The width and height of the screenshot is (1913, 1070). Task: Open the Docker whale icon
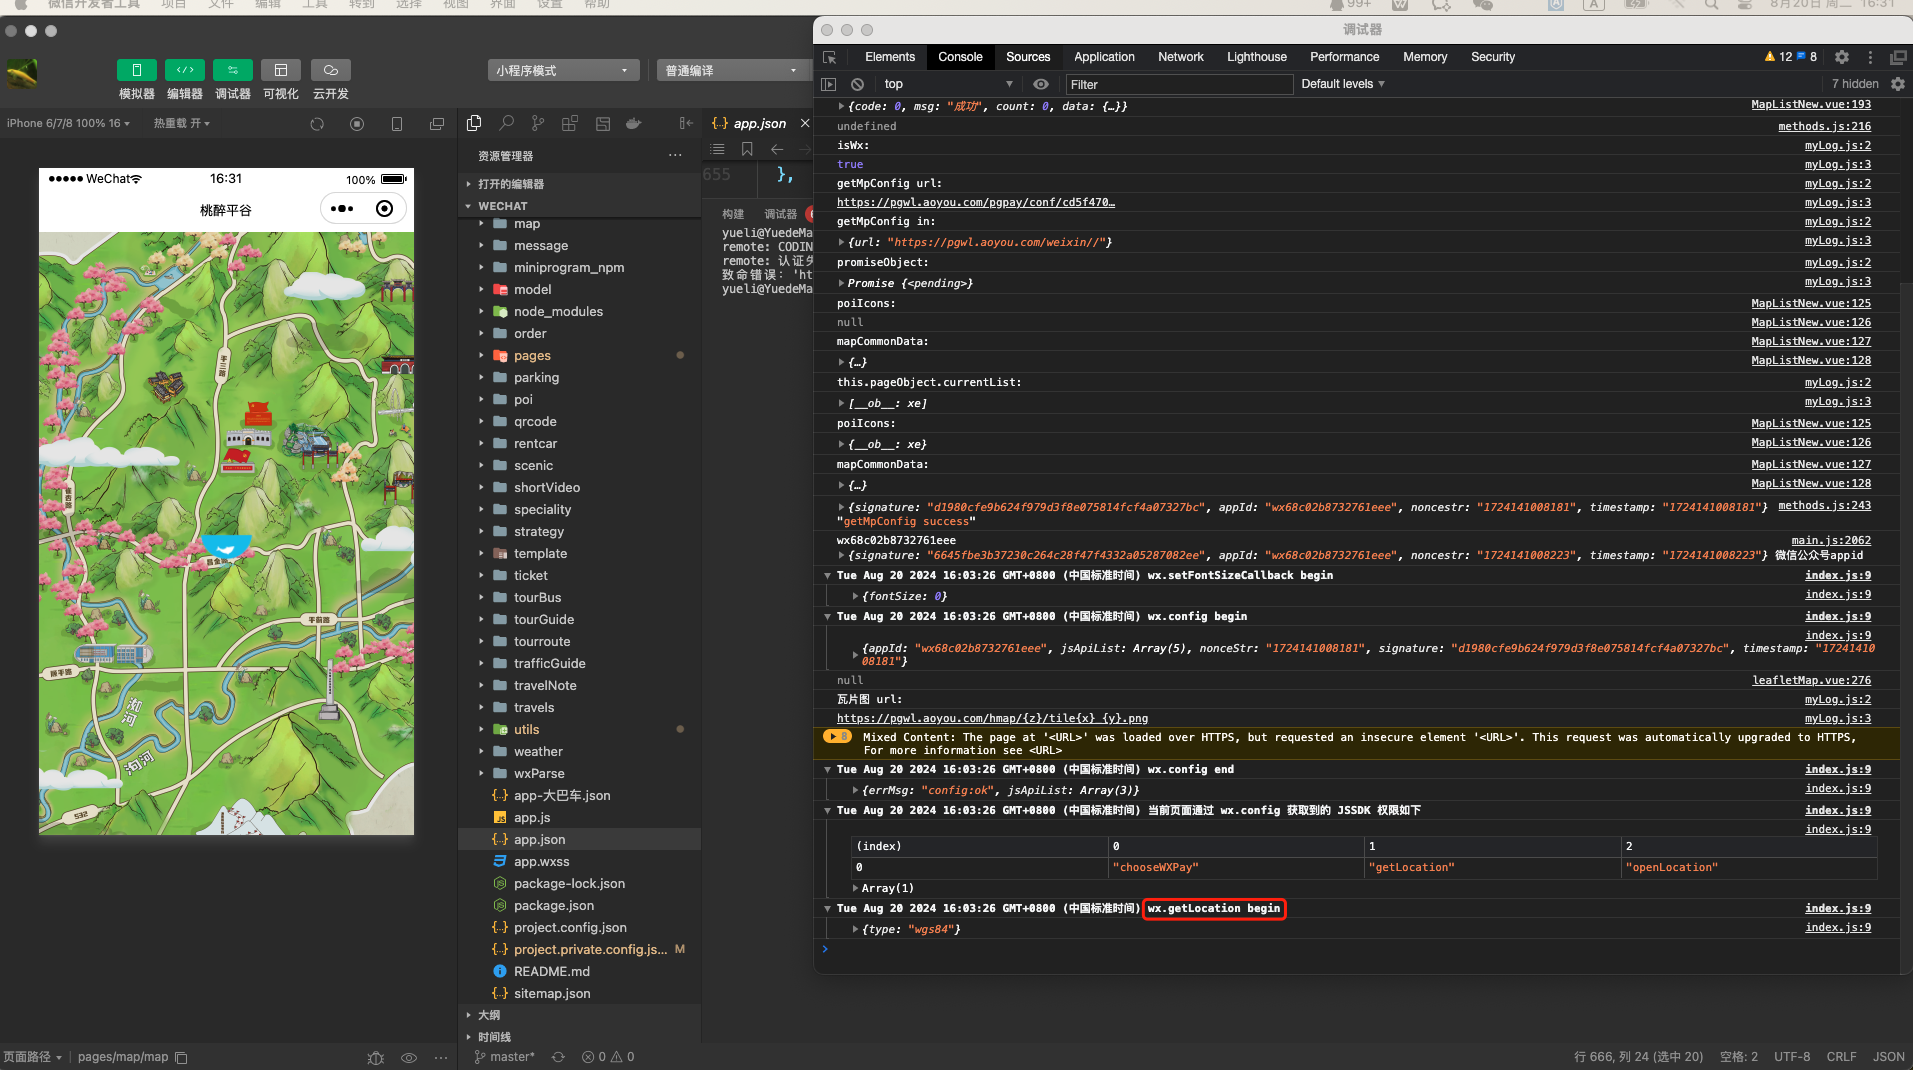[633, 123]
